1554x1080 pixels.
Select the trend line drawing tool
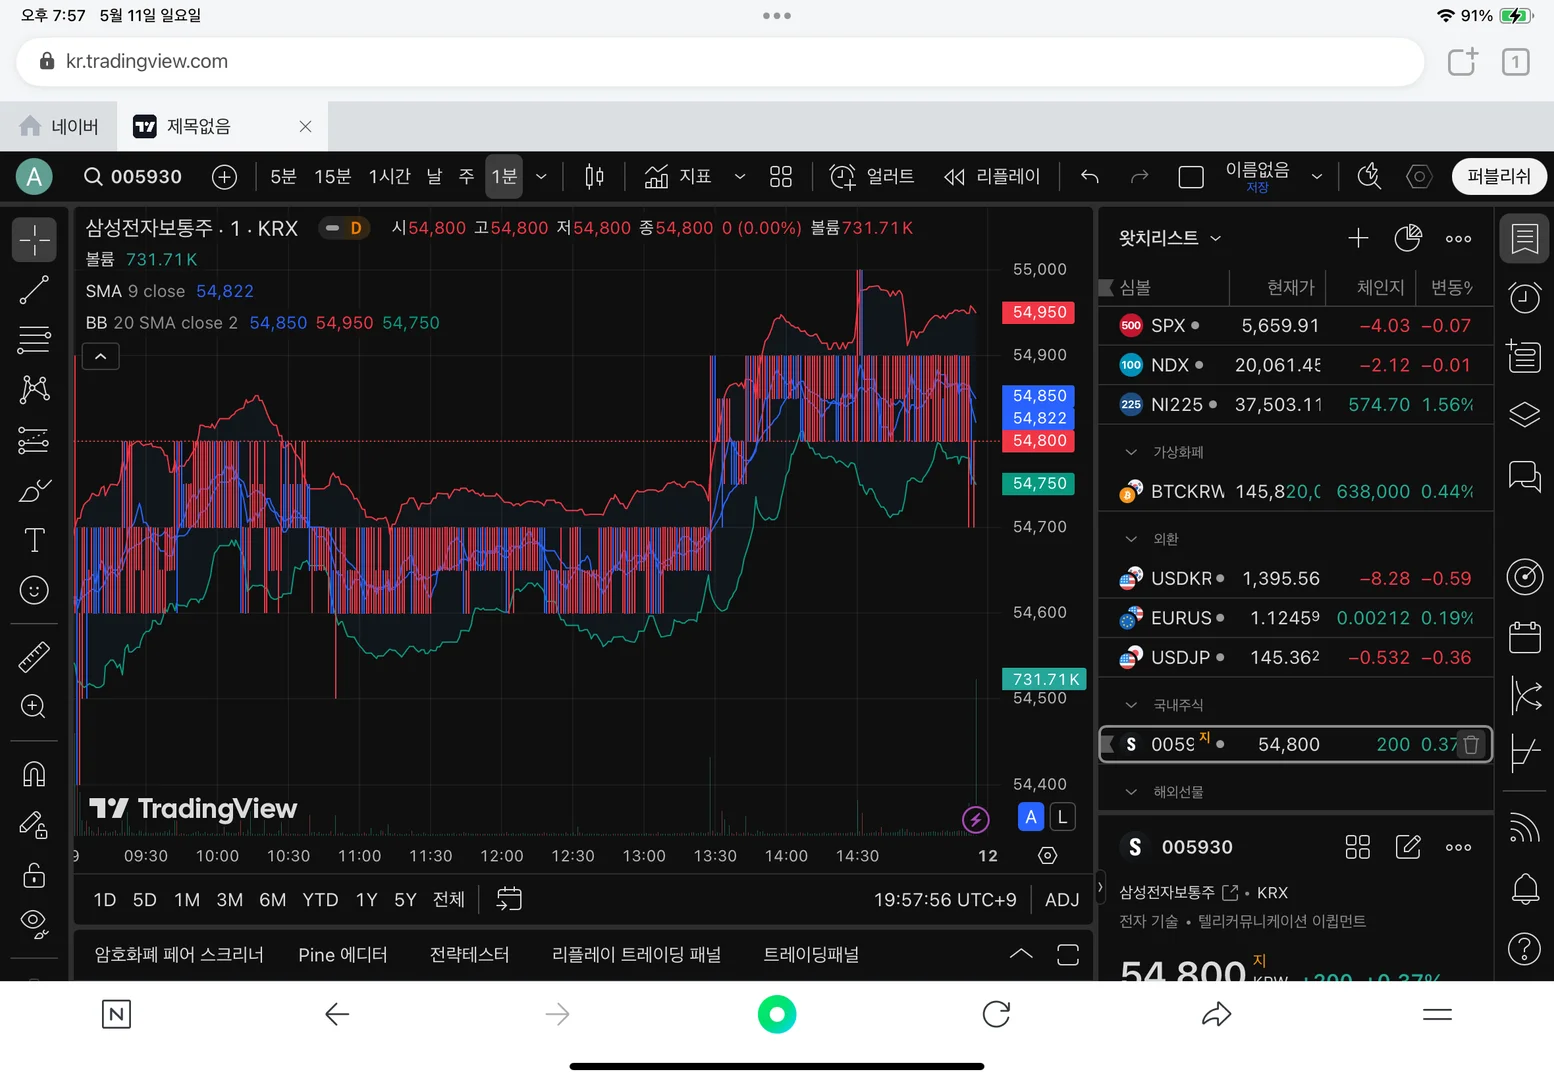click(34, 290)
